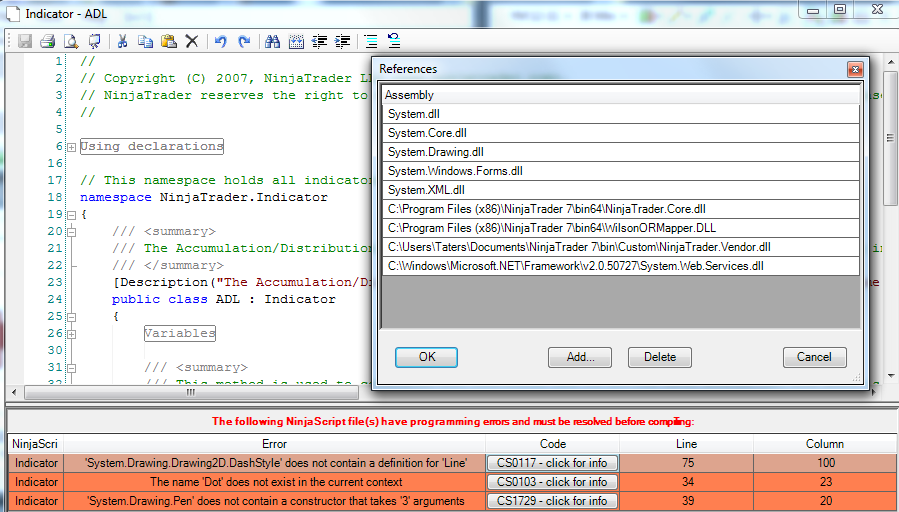Screen dimensions: 899x512
Task: Undo the last edit via toolbar
Action: point(221,41)
